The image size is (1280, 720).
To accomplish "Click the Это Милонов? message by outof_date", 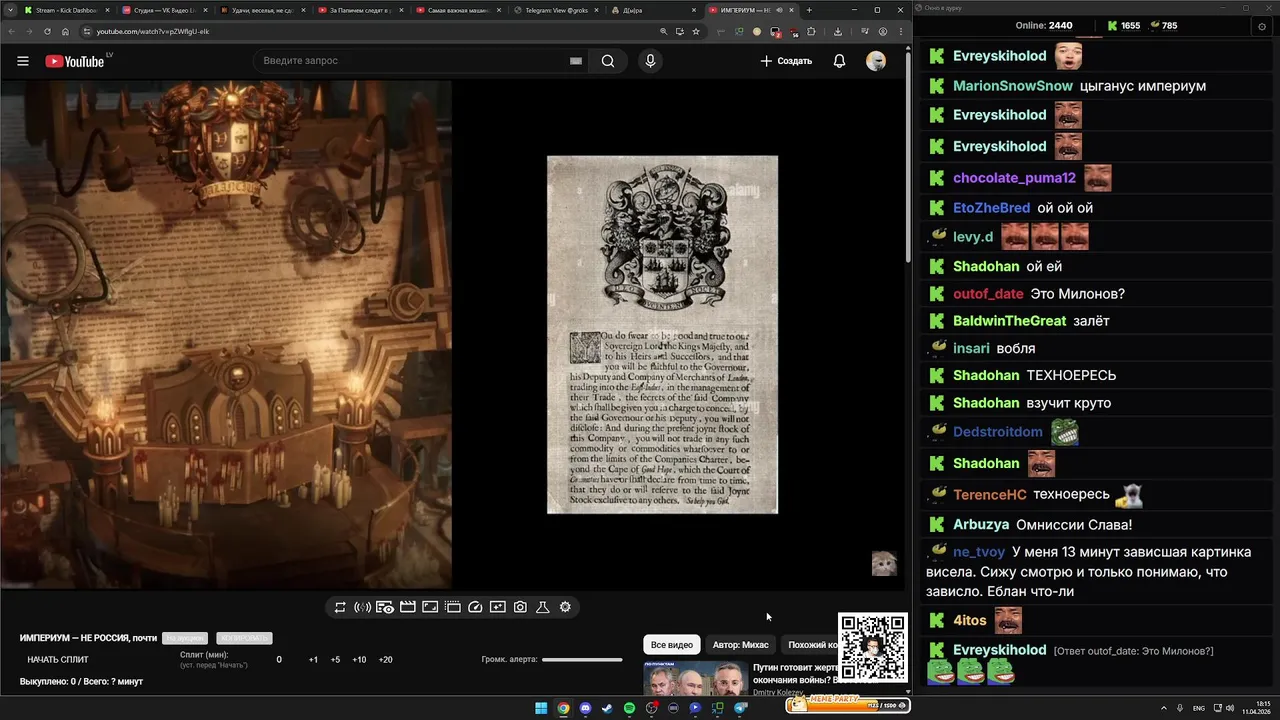I will [x=1078, y=294].
